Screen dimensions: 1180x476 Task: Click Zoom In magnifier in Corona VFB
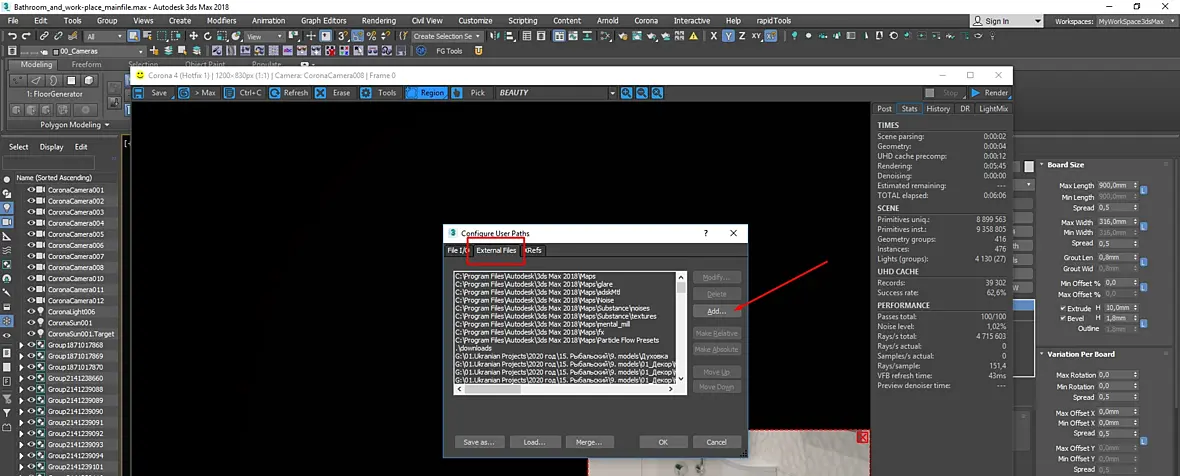tap(626, 92)
